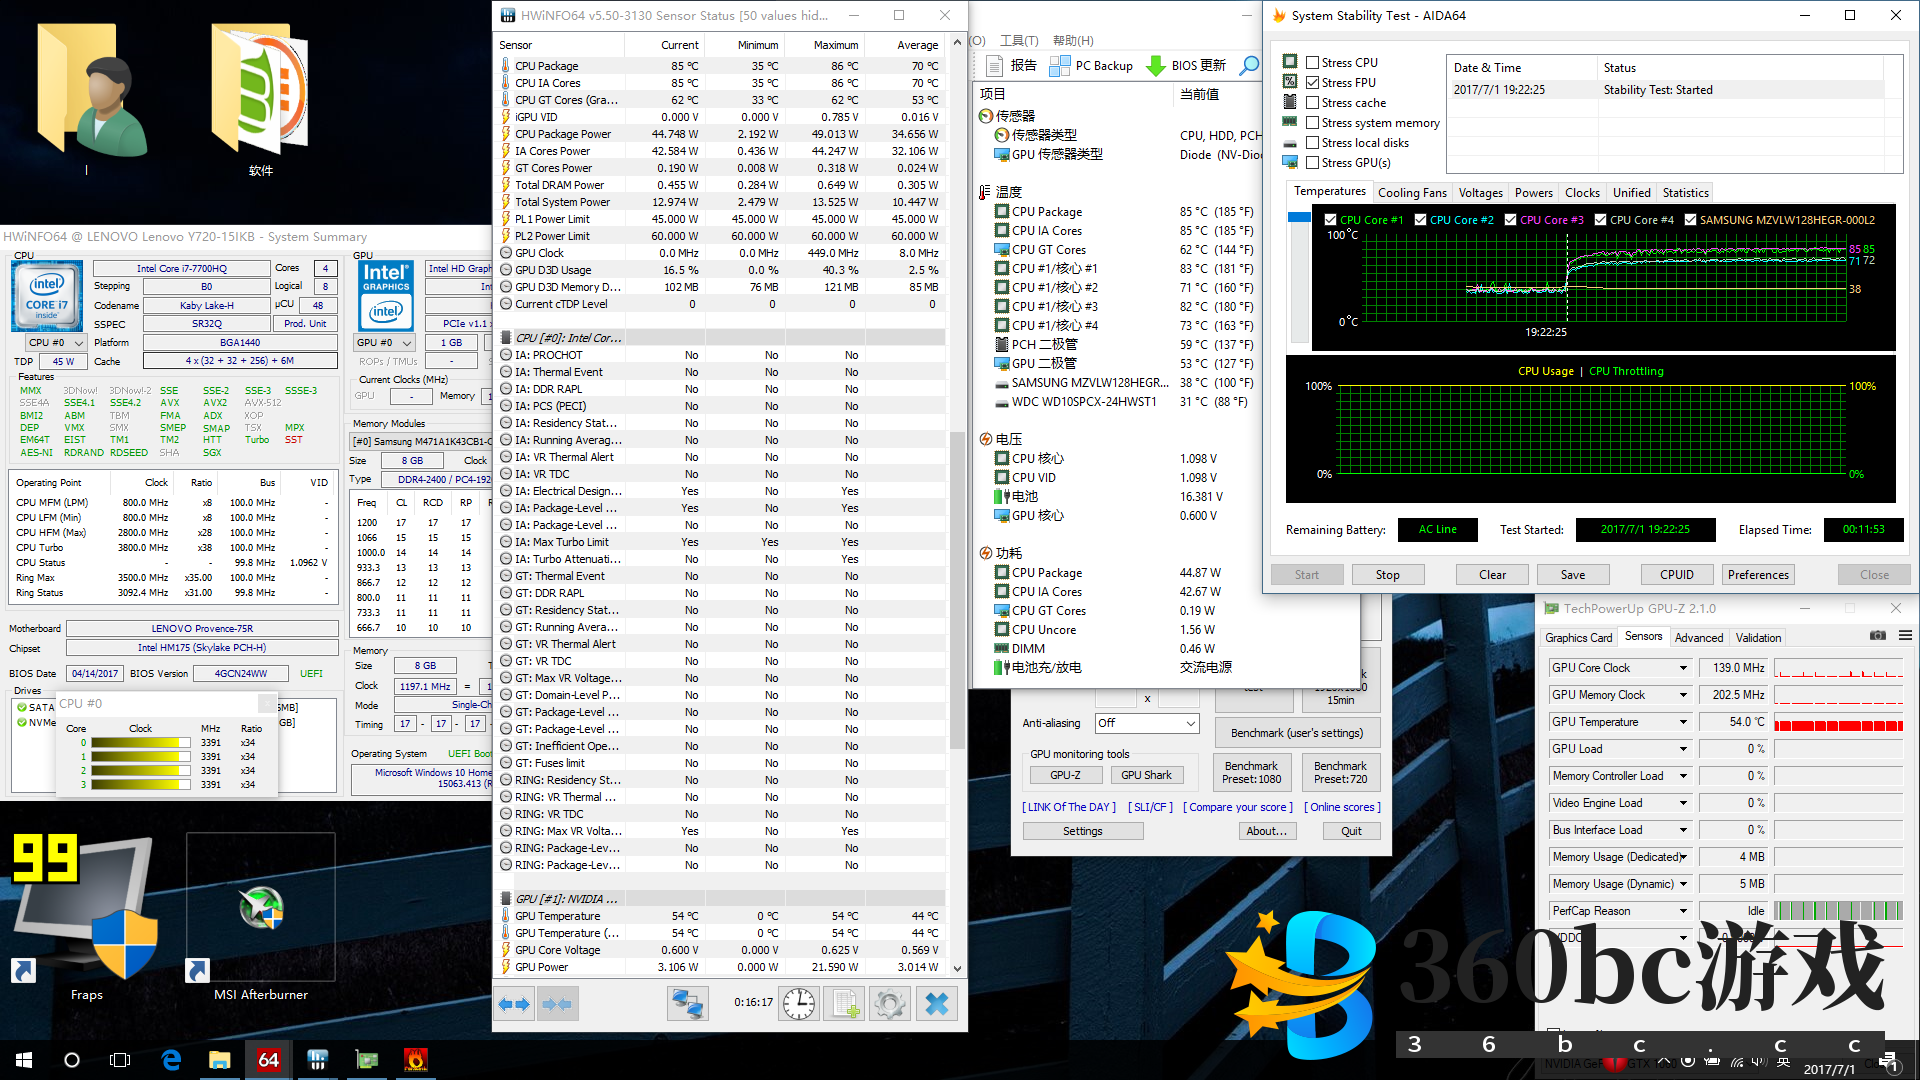1920x1080 pixels.
Task: Open the CPU #0 selector dropdown
Action: [x=56, y=342]
